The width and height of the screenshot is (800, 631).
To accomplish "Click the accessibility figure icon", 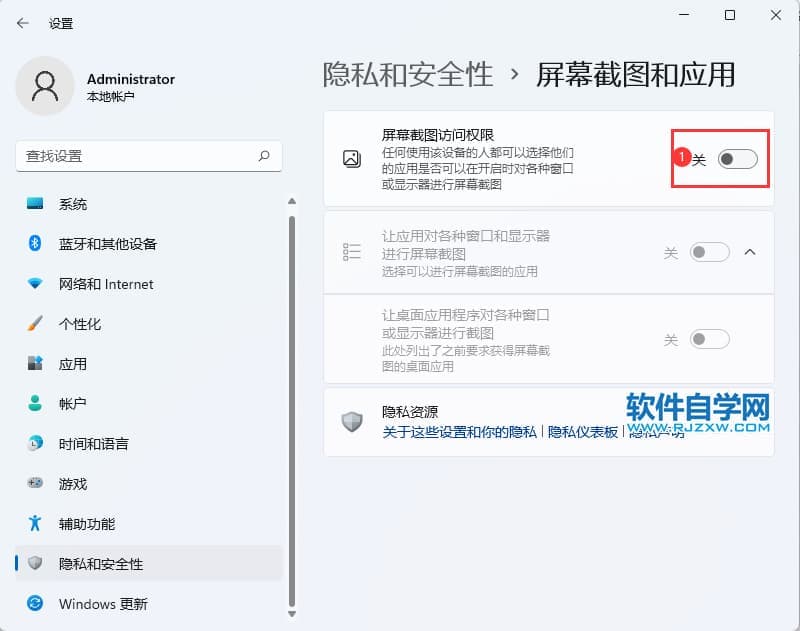I will coord(36,524).
